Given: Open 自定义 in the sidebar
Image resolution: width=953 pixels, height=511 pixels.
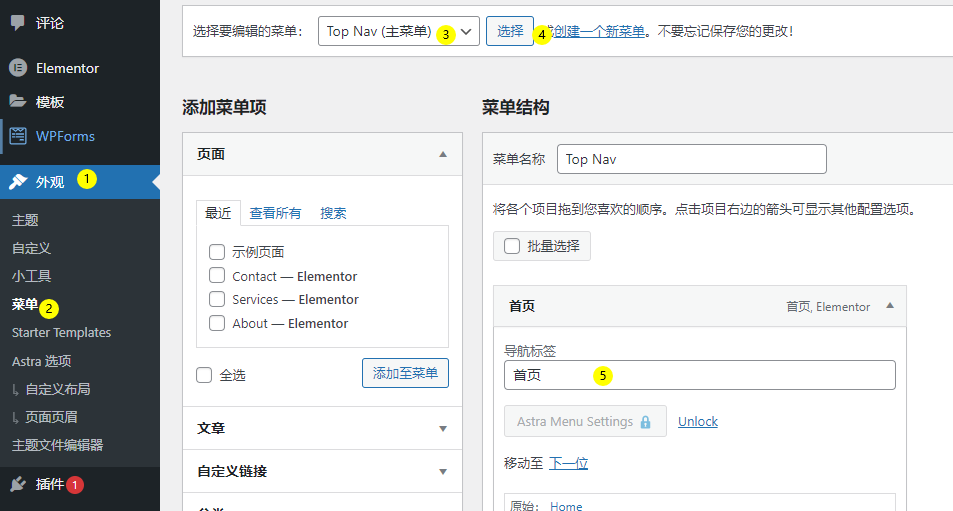Looking at the screenshot, I should pyautogui.click(x=32, y=248).
